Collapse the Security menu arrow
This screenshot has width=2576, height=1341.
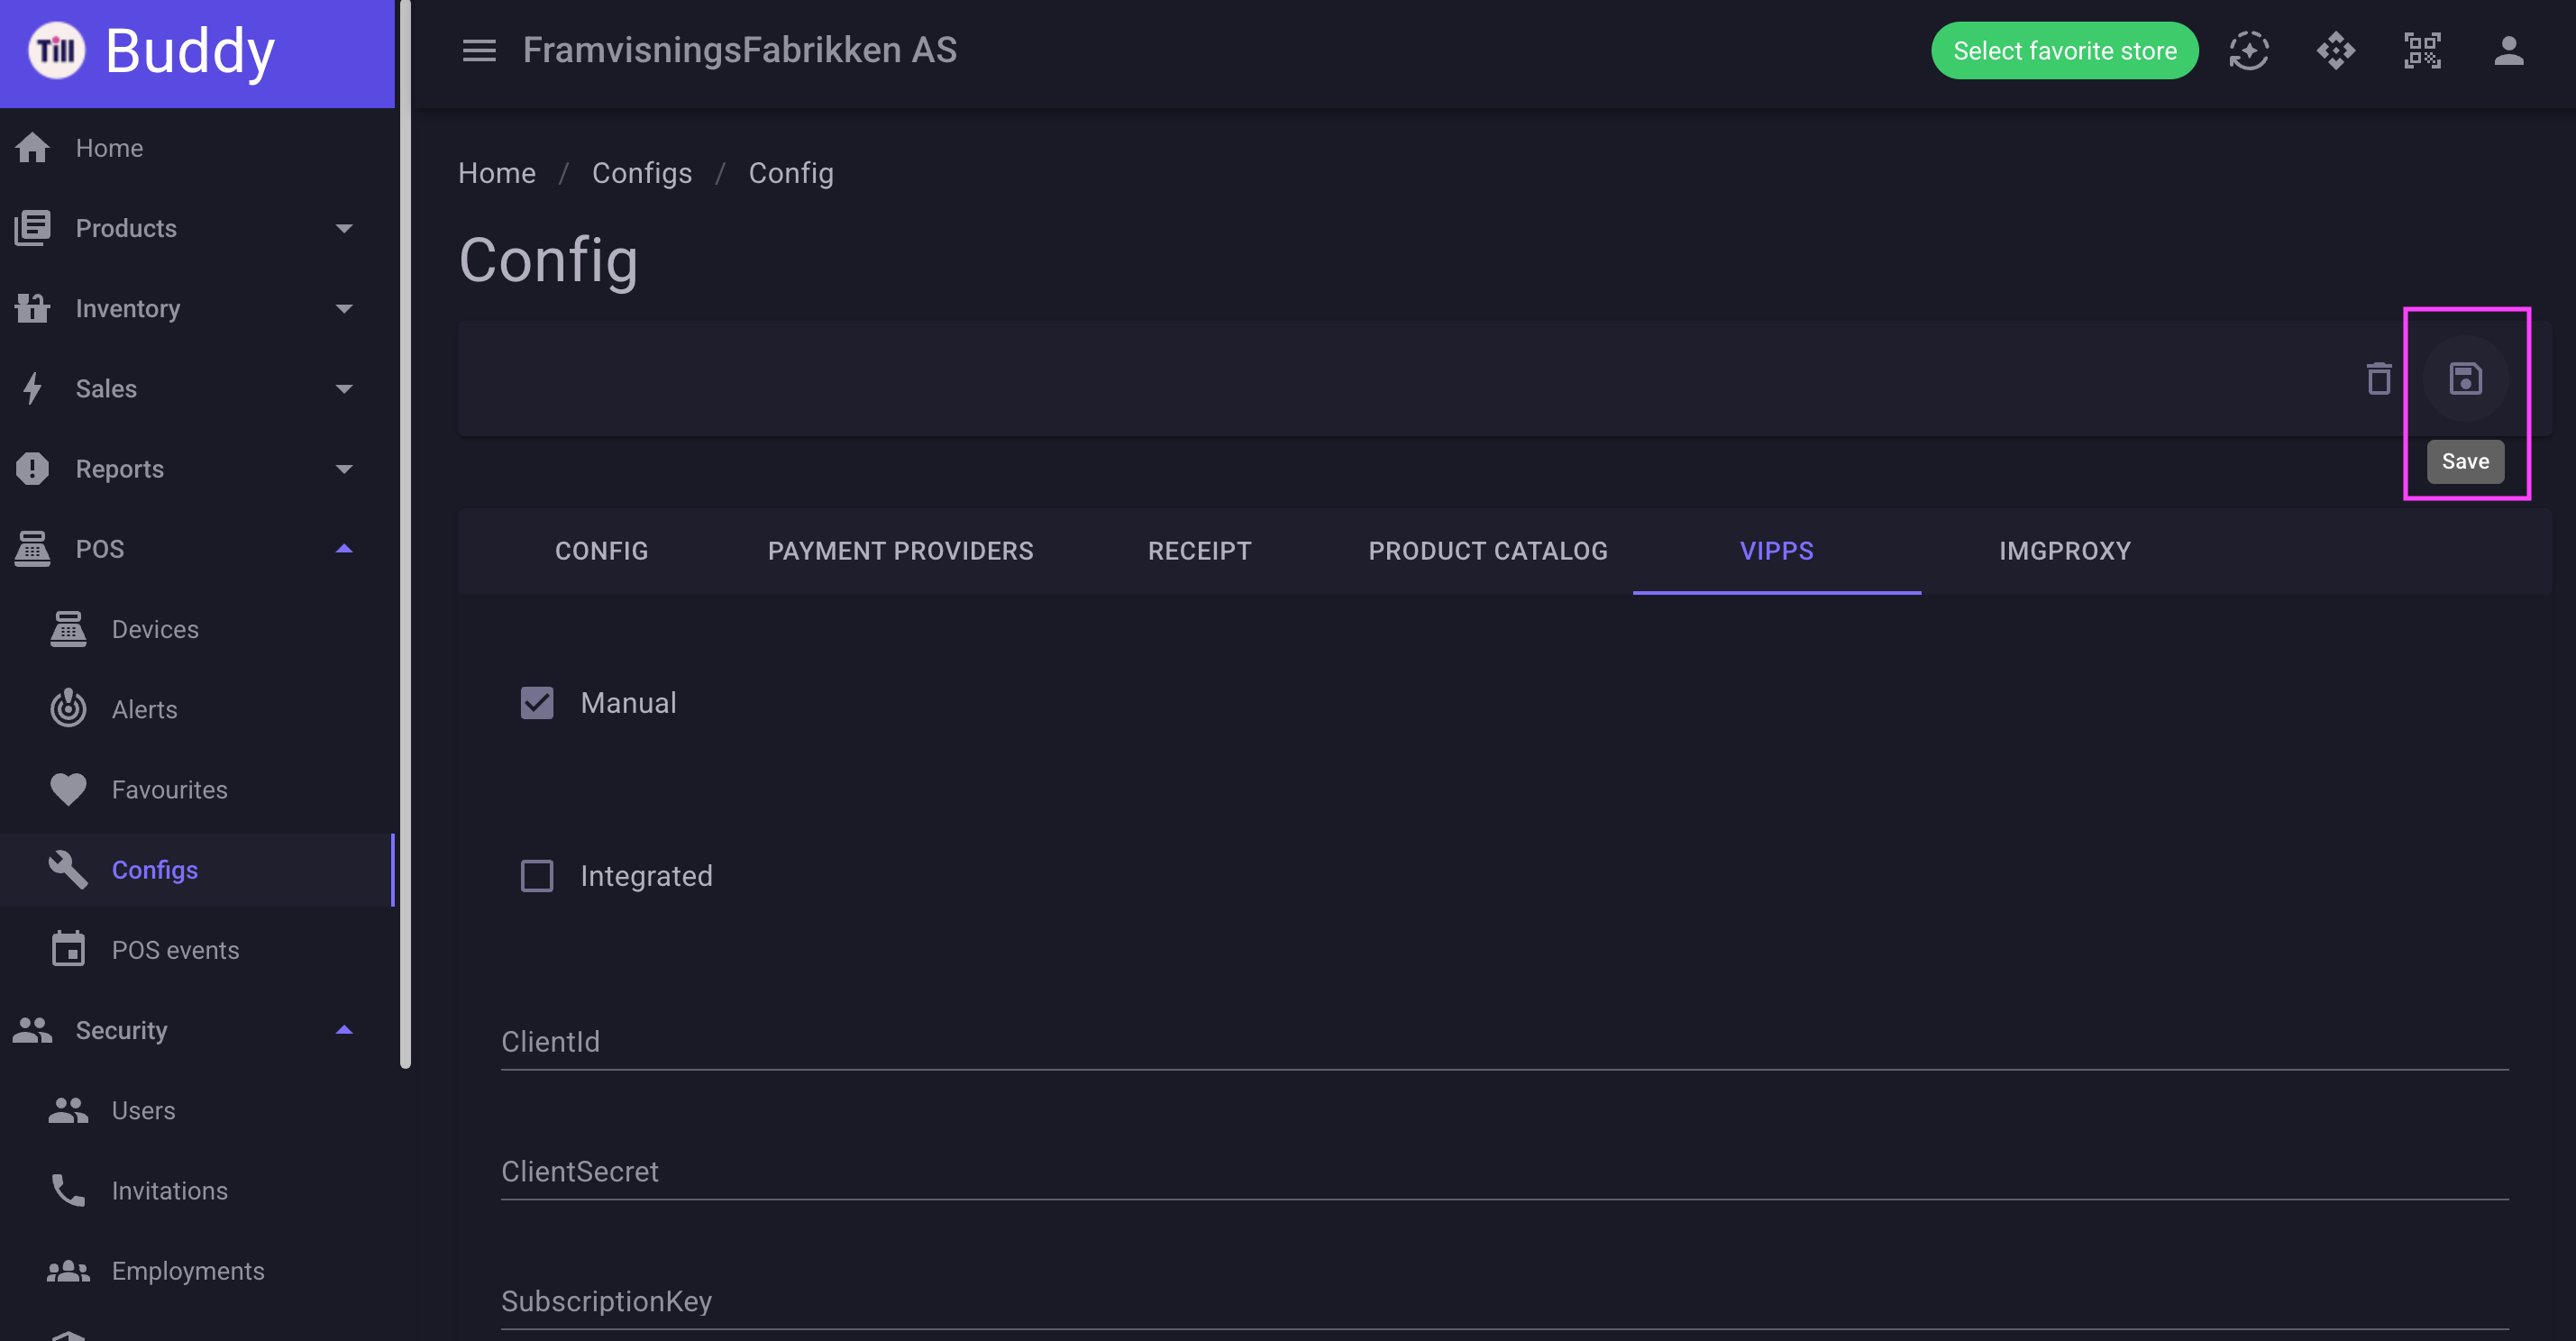point(344,1029)
